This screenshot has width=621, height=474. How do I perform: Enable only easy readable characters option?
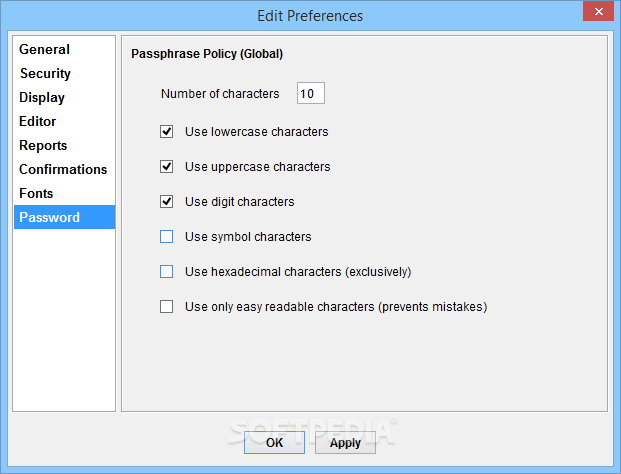coord(167,307)
